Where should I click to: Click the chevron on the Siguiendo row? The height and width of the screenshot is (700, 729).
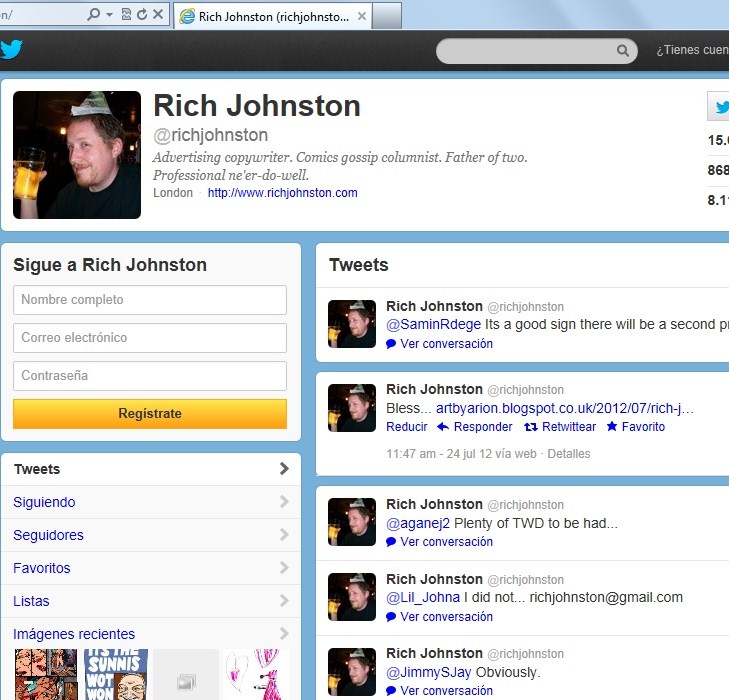coord(284,502)
